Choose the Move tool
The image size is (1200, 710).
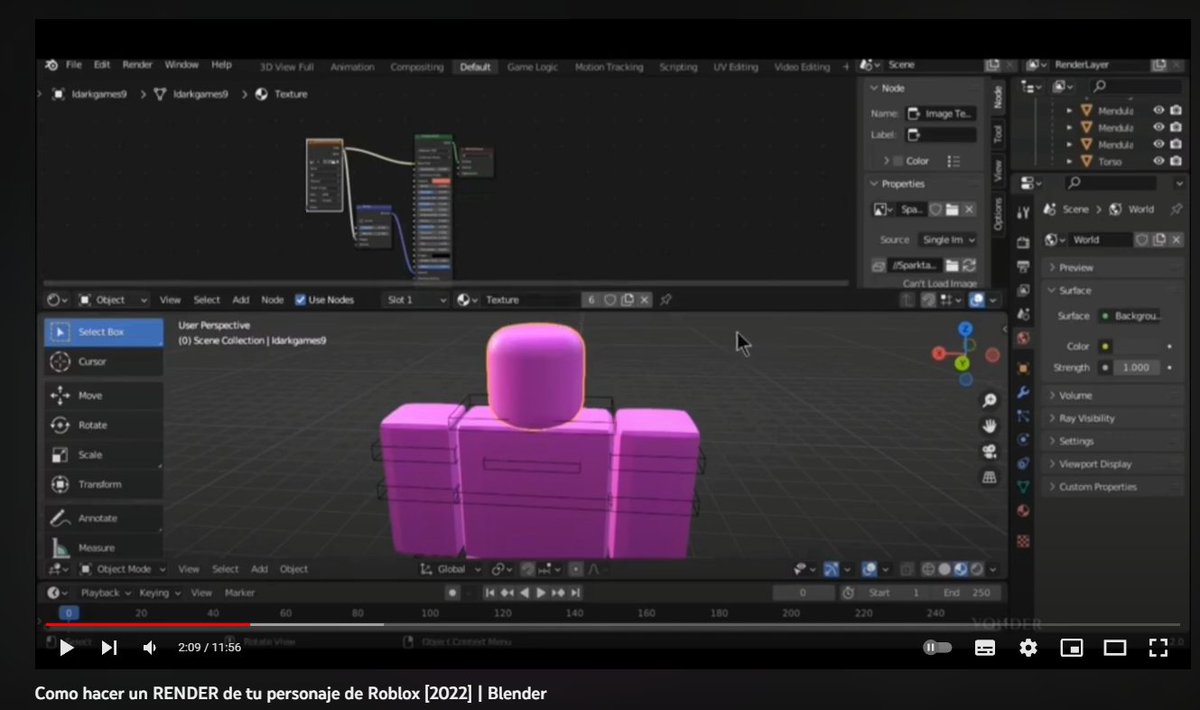click(x=103, y=395)
